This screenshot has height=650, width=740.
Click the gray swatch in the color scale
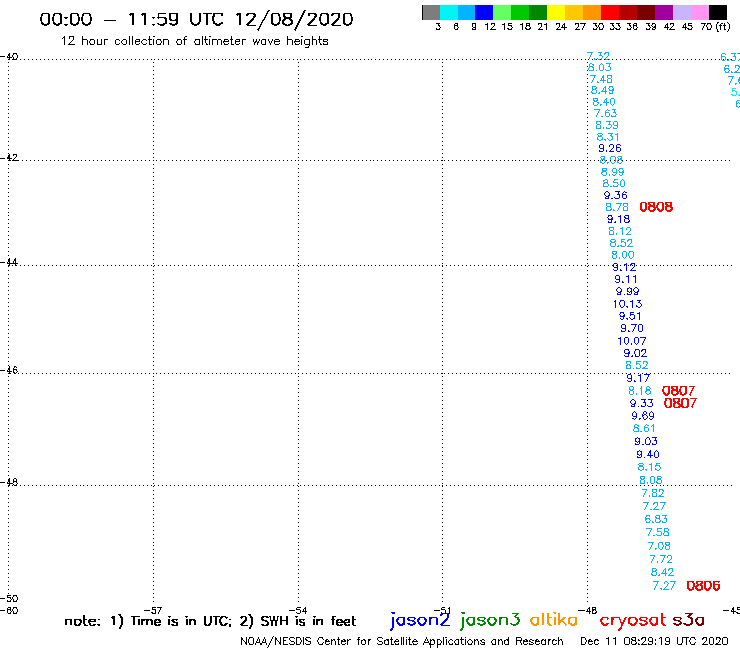coord(431,12)
